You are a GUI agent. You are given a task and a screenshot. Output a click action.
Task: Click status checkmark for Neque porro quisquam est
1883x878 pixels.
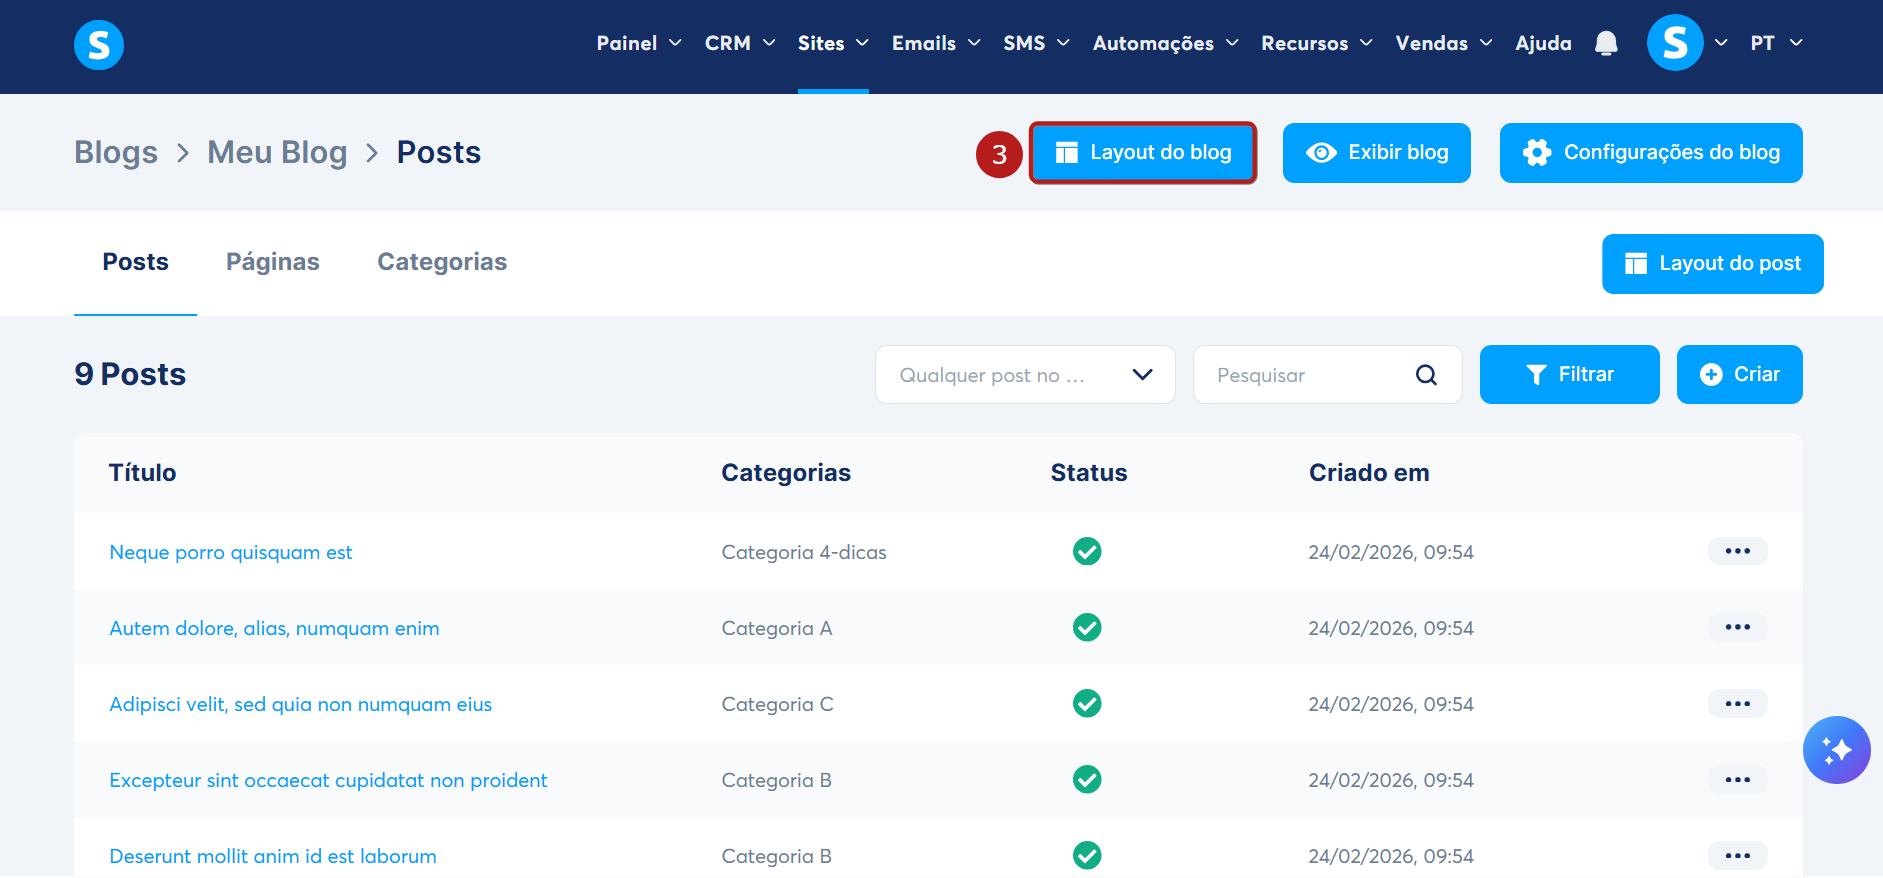[1087, 551]
